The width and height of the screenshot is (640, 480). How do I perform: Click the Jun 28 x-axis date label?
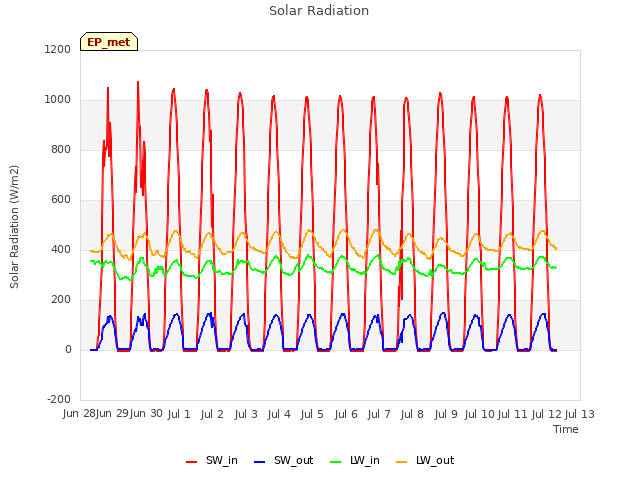point(79,414)
